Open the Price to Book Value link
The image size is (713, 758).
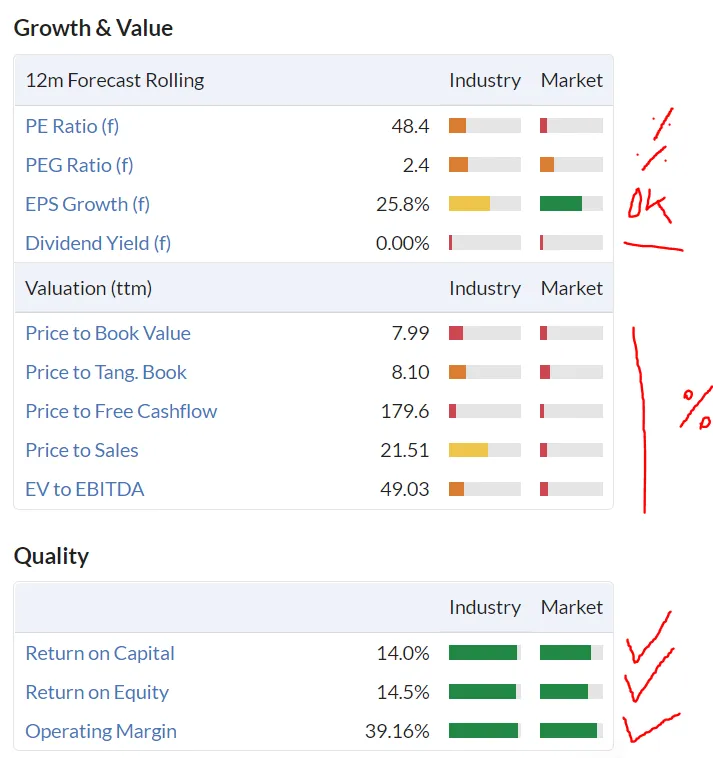107,333
